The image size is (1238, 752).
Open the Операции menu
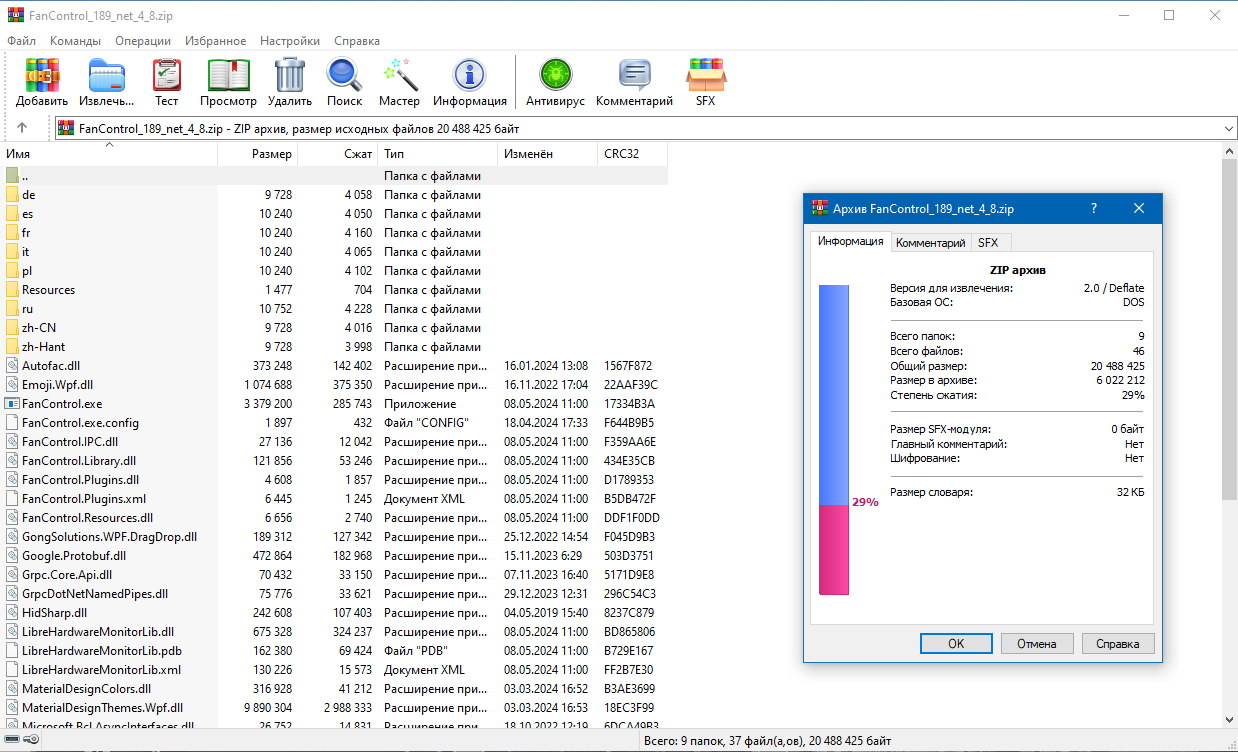[x=142, y=41]
